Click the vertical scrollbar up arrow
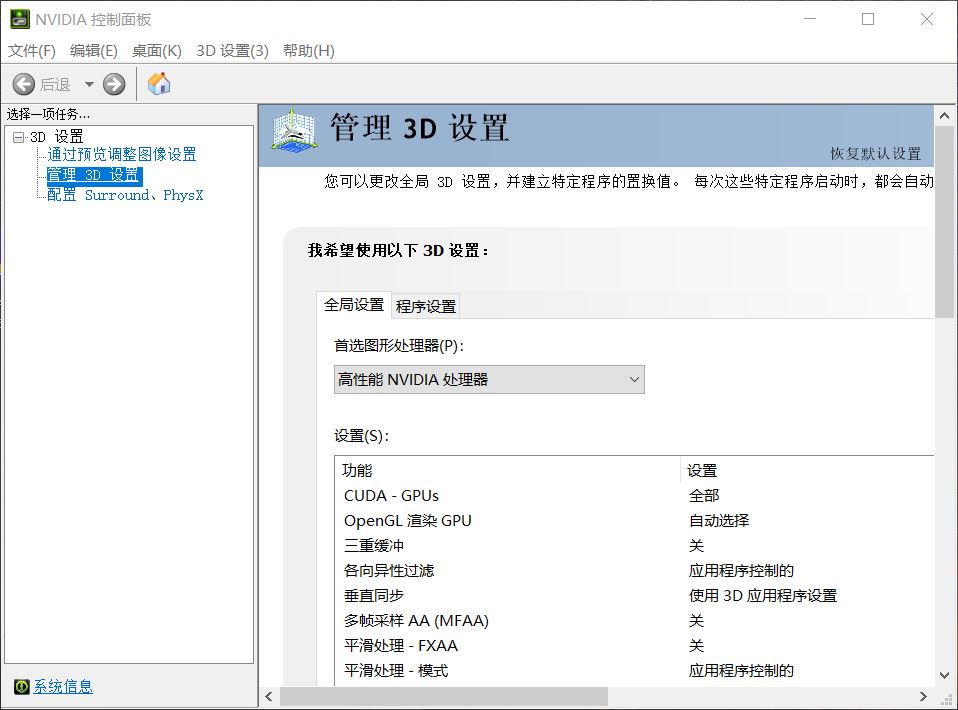 point(945,115)
